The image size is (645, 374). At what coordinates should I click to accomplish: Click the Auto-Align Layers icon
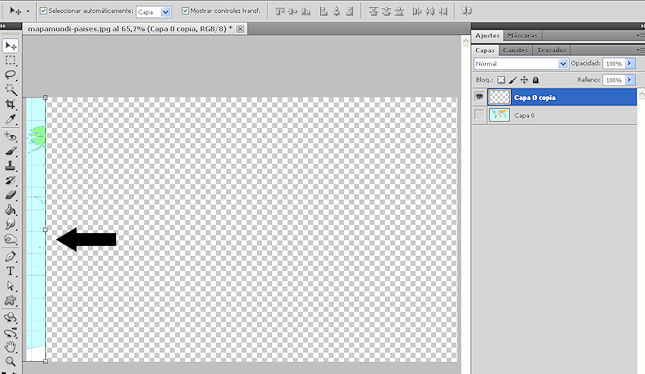(x=467, y=12)
